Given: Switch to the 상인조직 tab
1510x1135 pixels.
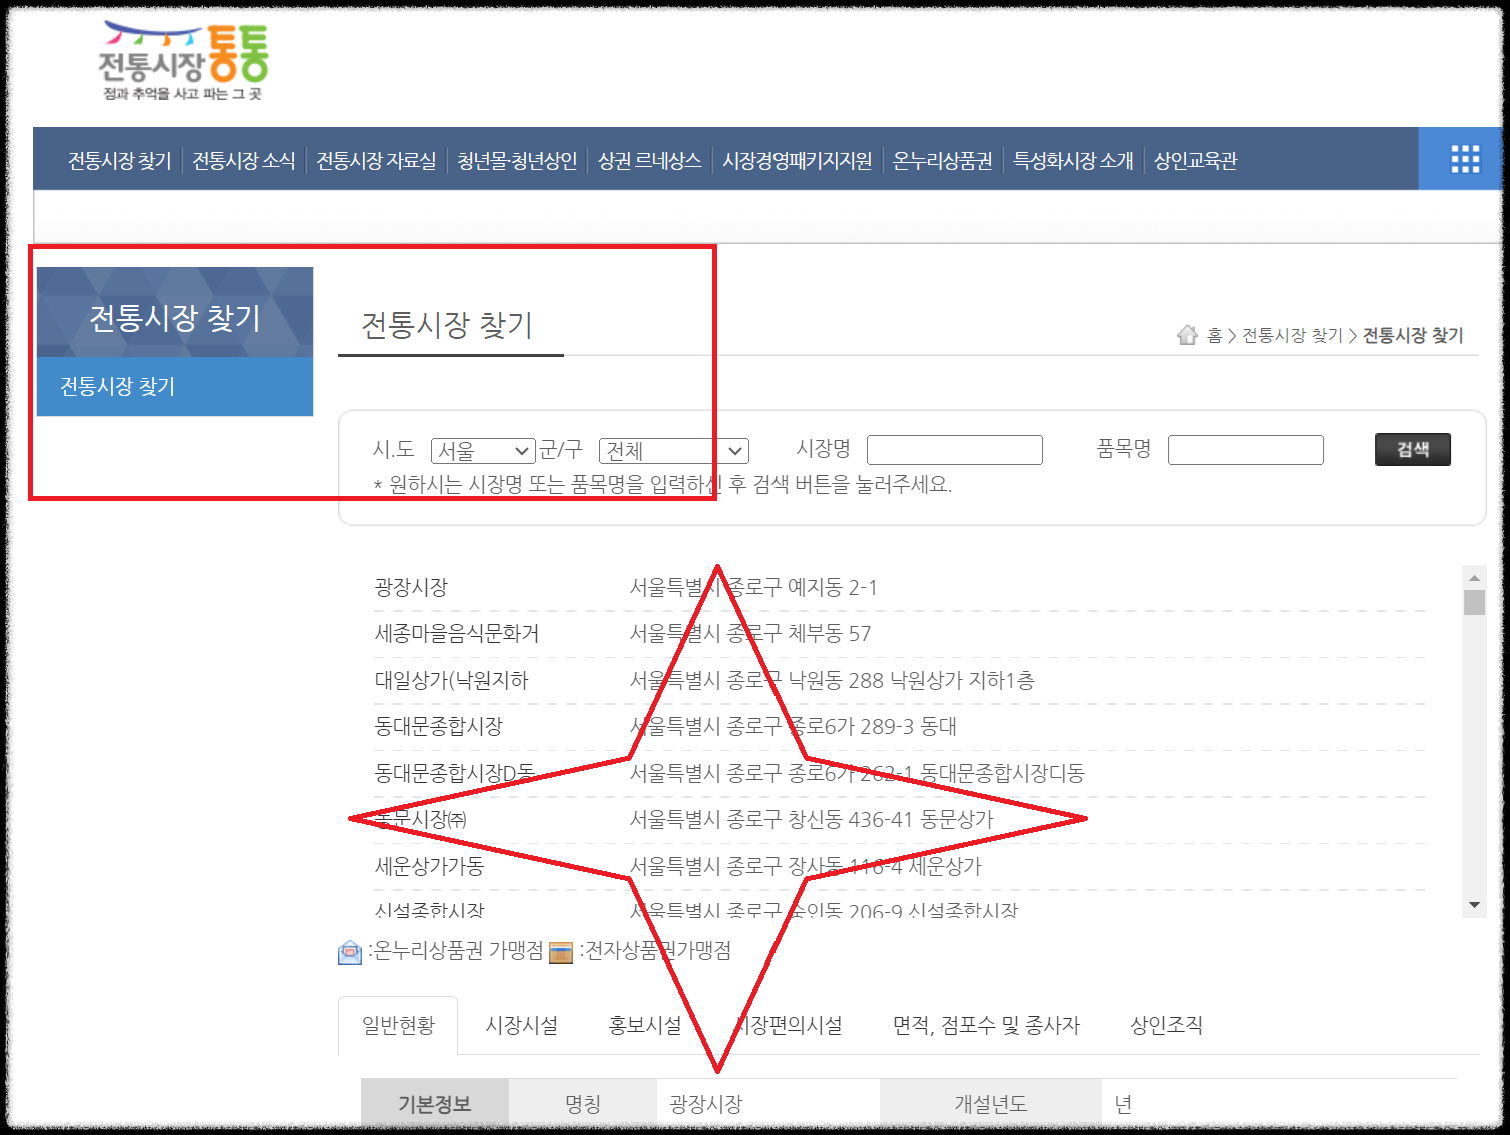Looking at the screenshot, I should (1166, 1025).
